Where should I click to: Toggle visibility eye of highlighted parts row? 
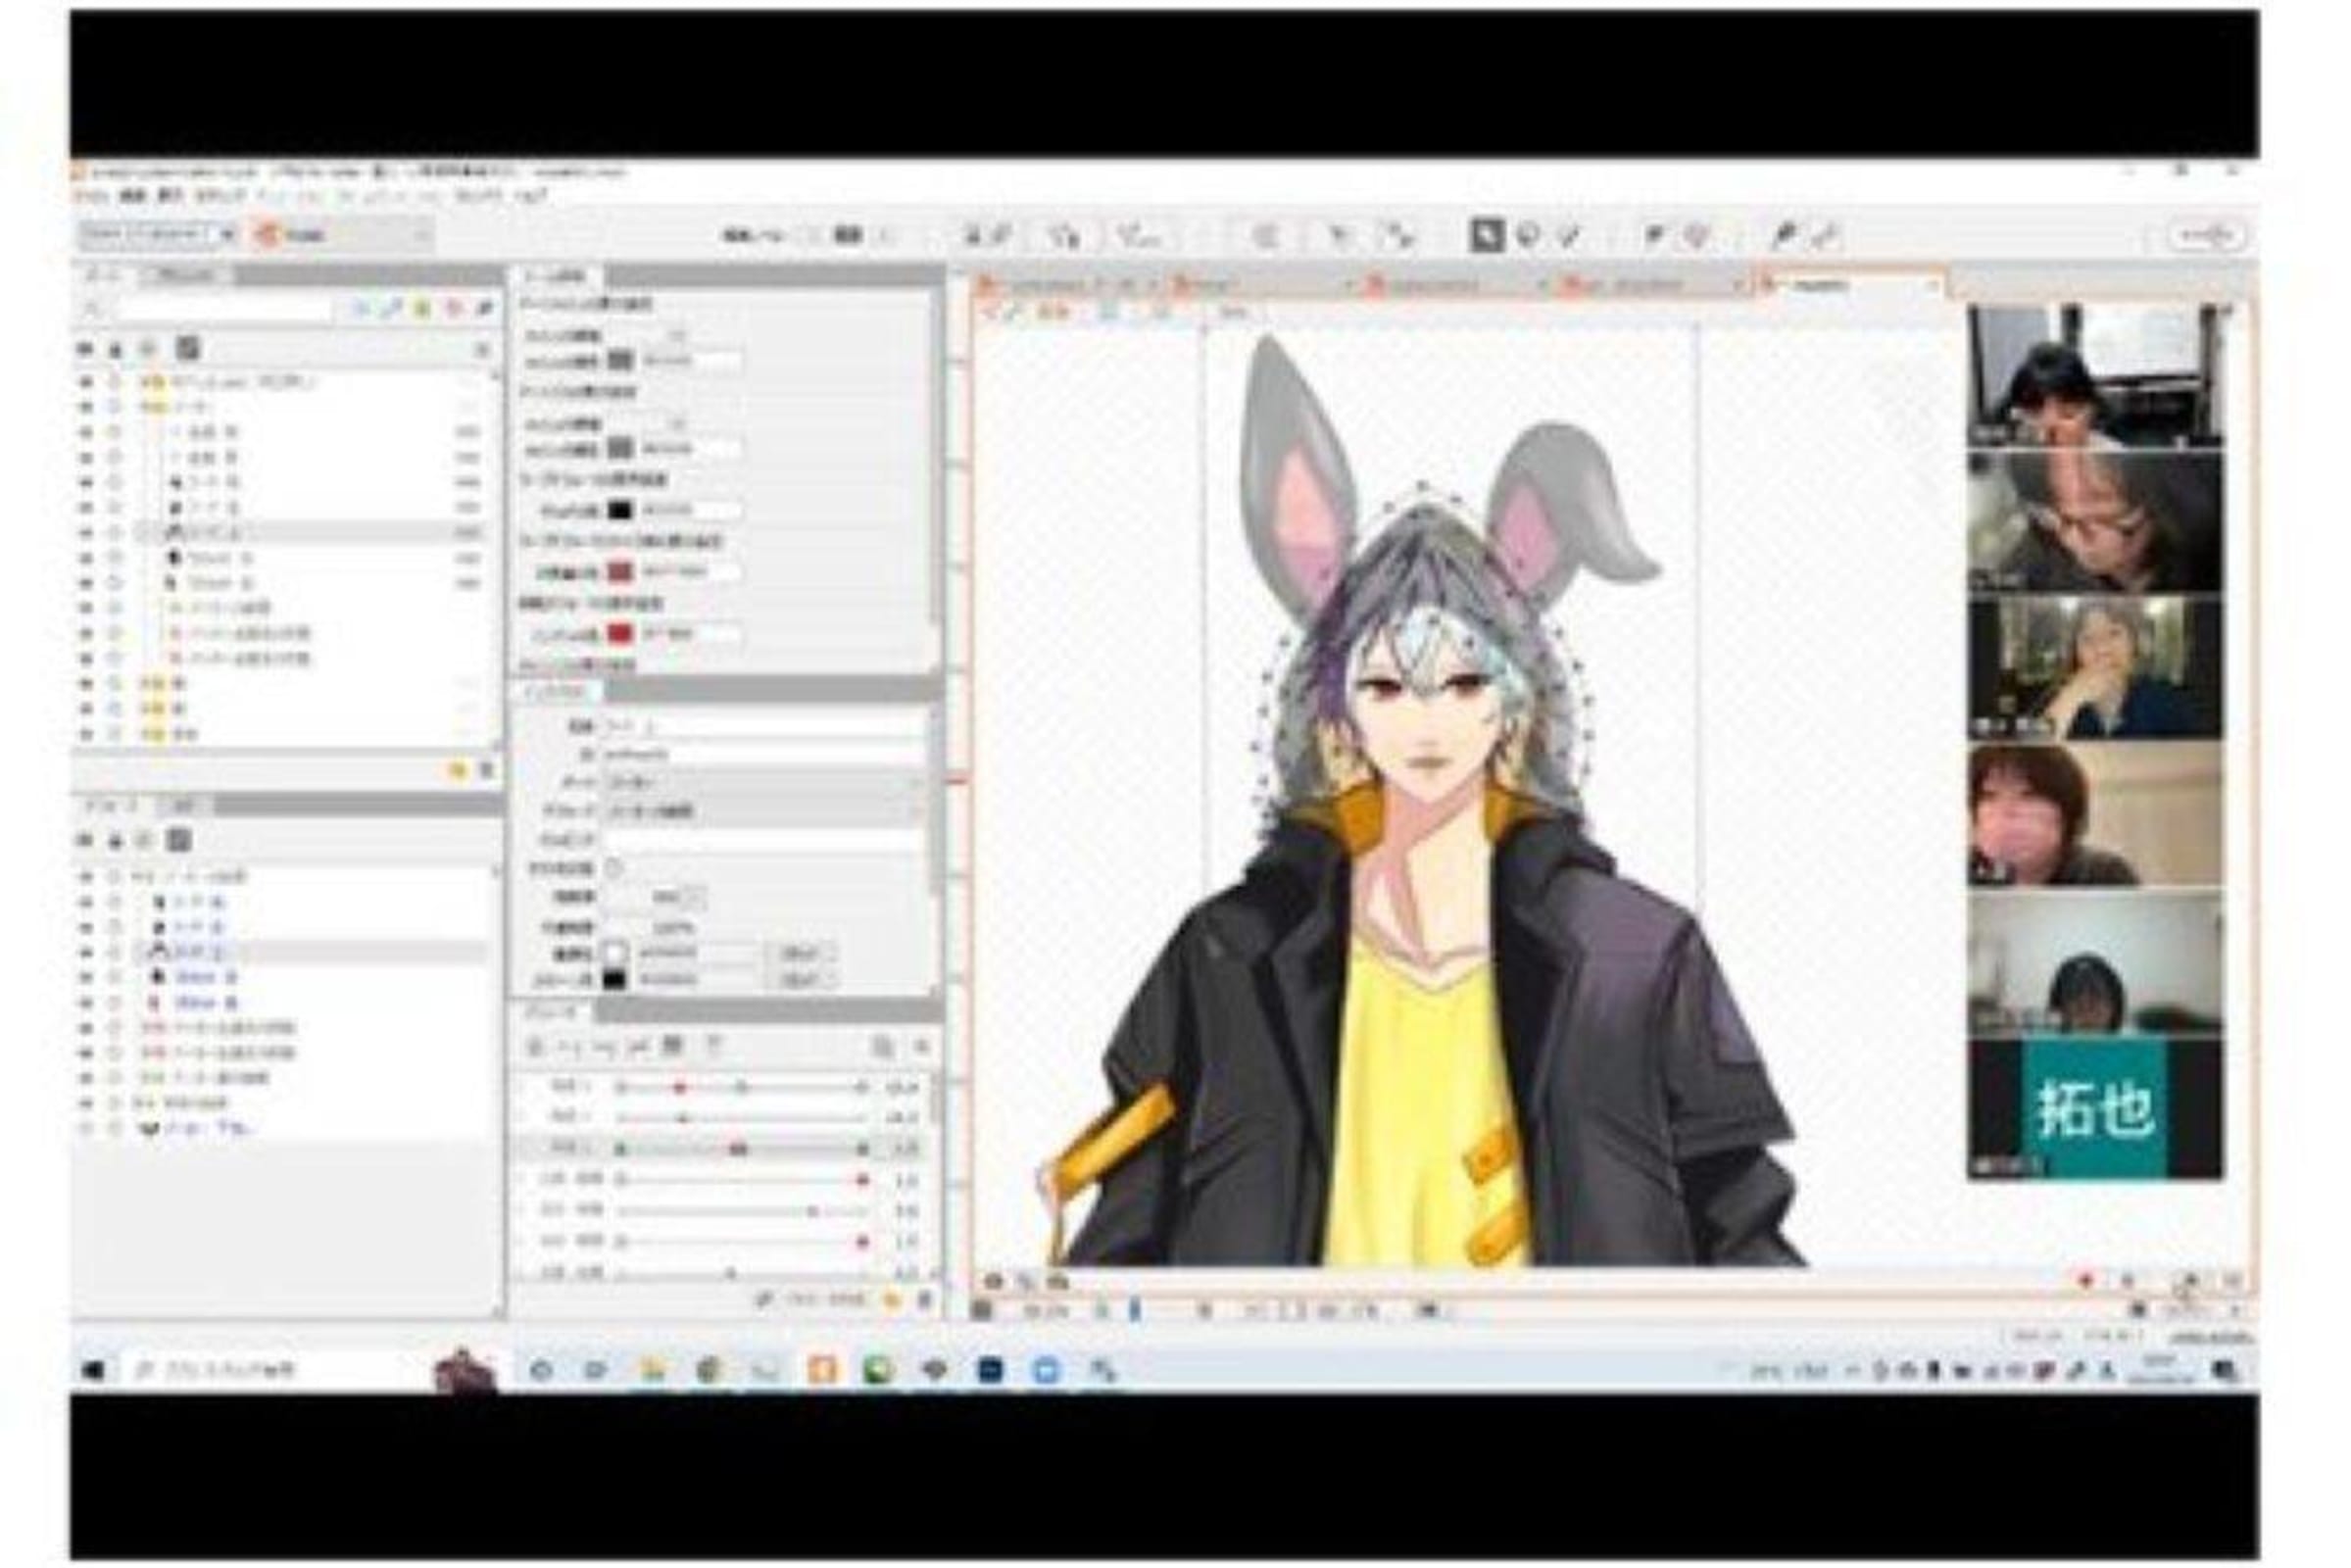(x=86, y=532)
